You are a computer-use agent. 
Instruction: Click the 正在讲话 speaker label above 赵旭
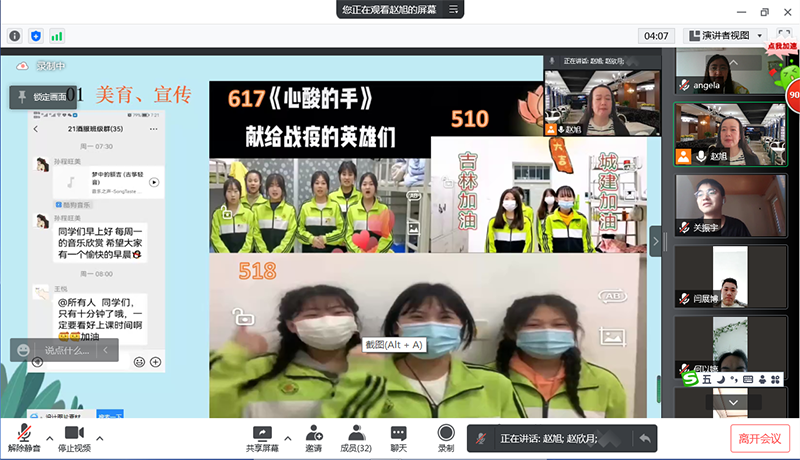(594, 61)
